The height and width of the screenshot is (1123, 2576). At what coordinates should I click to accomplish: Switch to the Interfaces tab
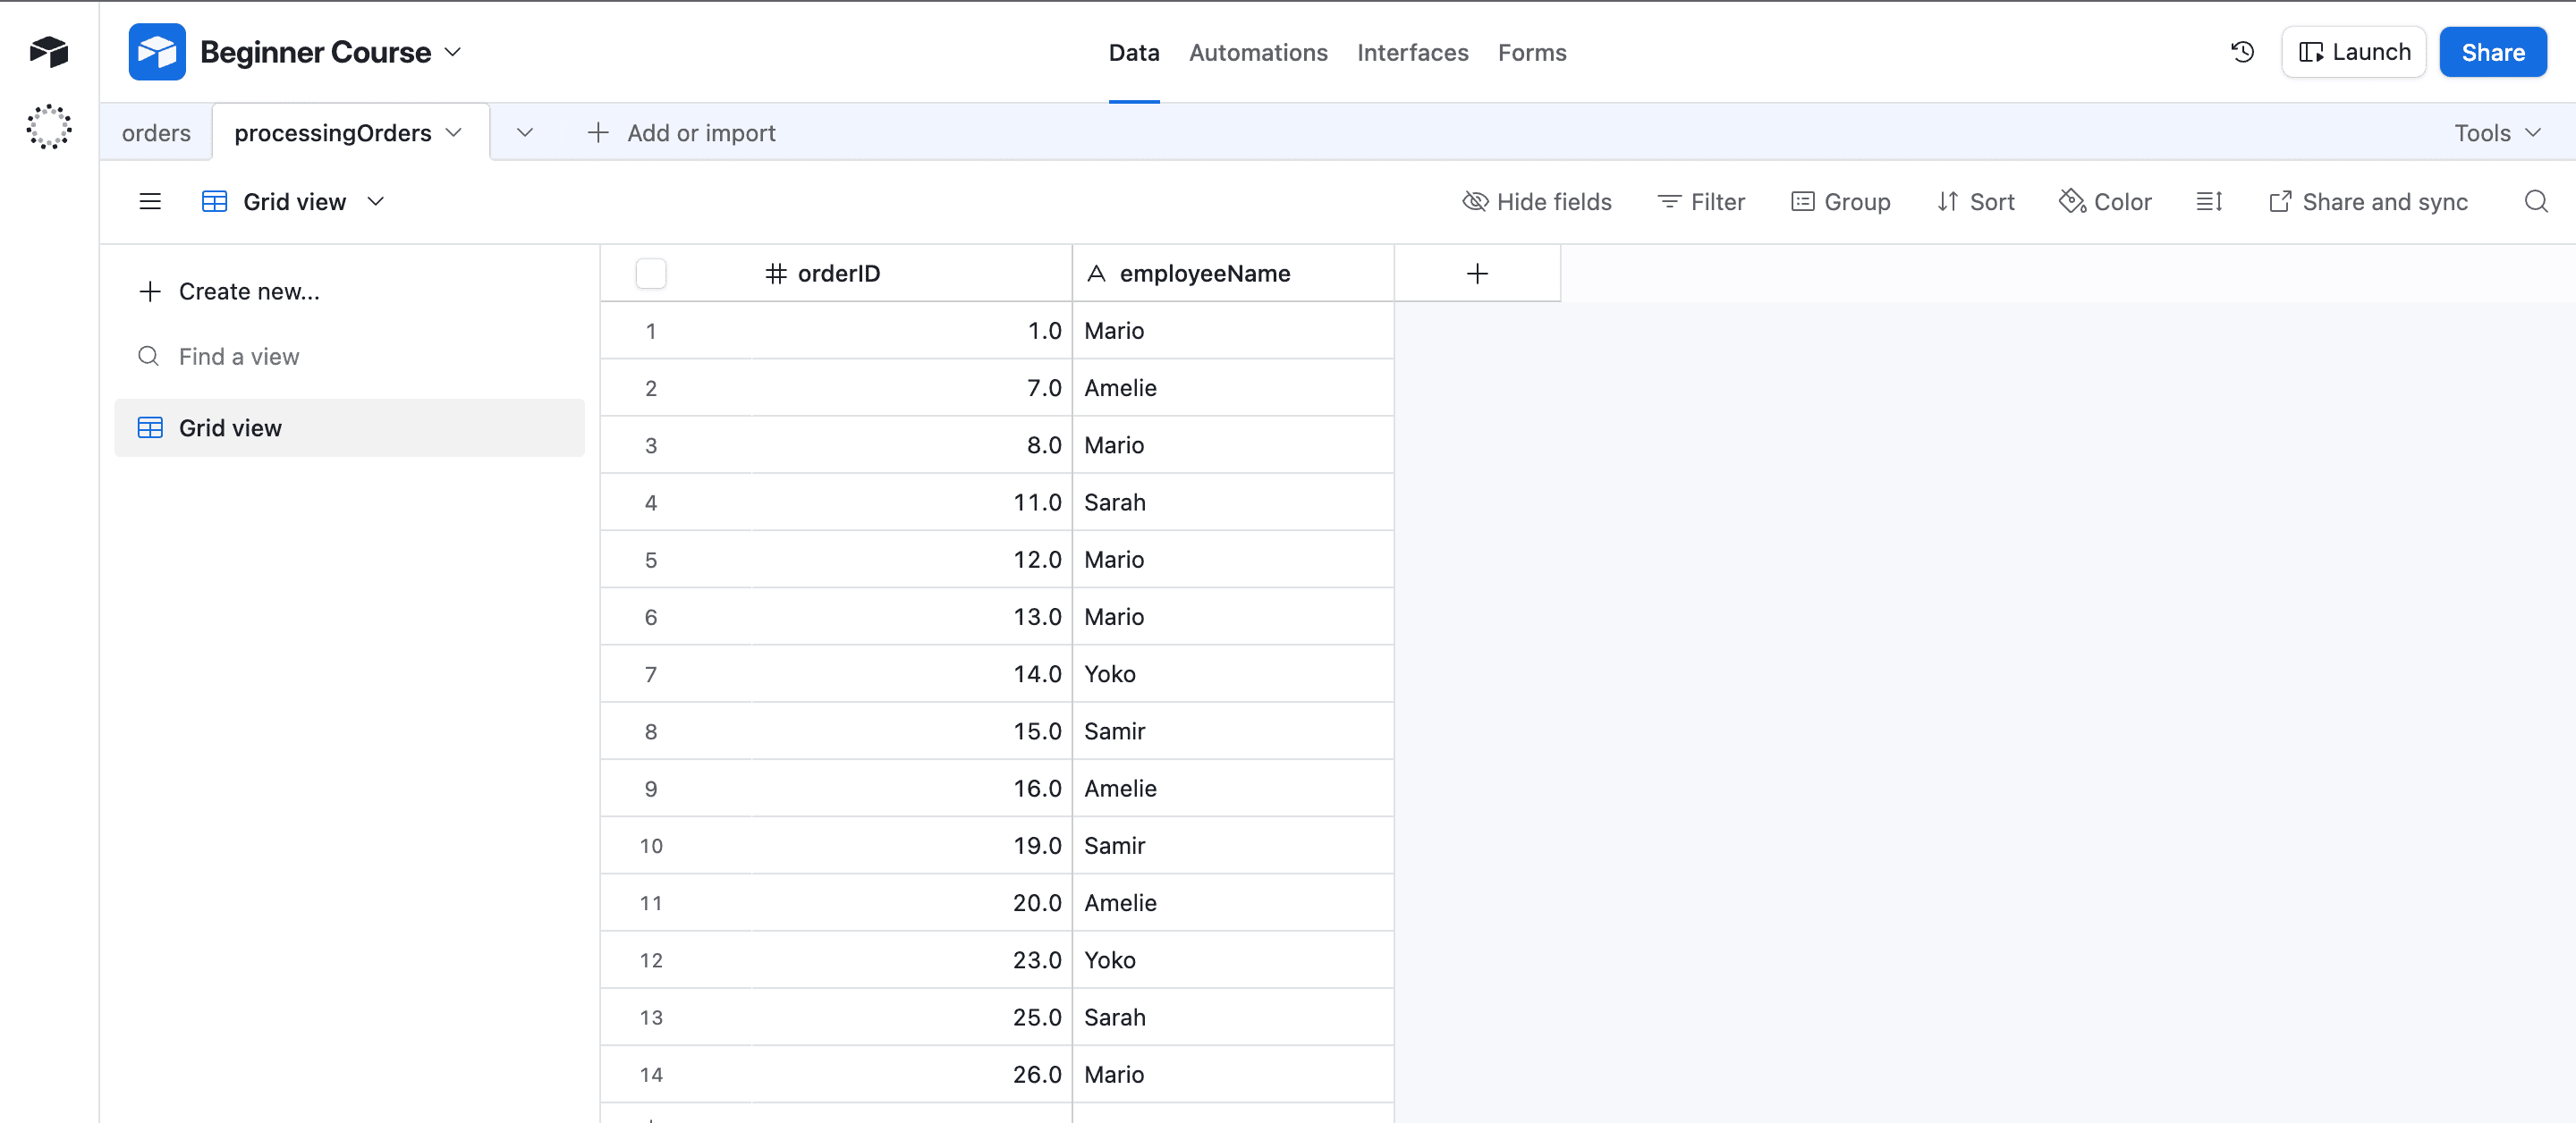[x=1412, y=53]
